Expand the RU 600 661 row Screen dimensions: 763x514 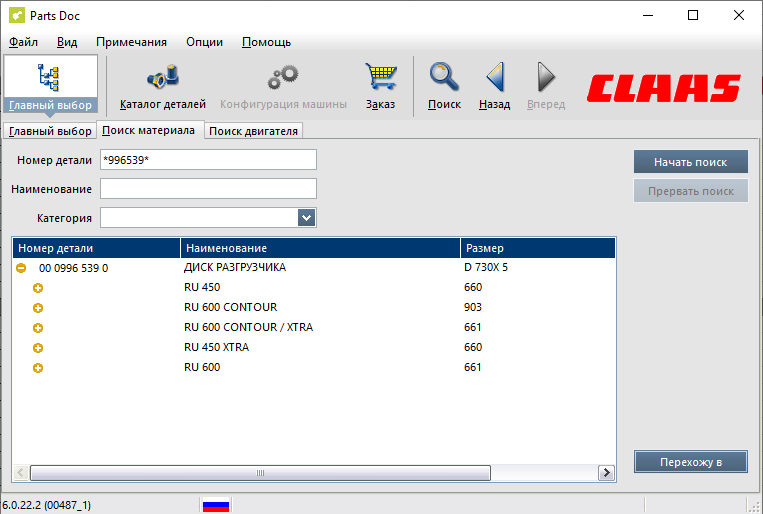click(38, 367)
